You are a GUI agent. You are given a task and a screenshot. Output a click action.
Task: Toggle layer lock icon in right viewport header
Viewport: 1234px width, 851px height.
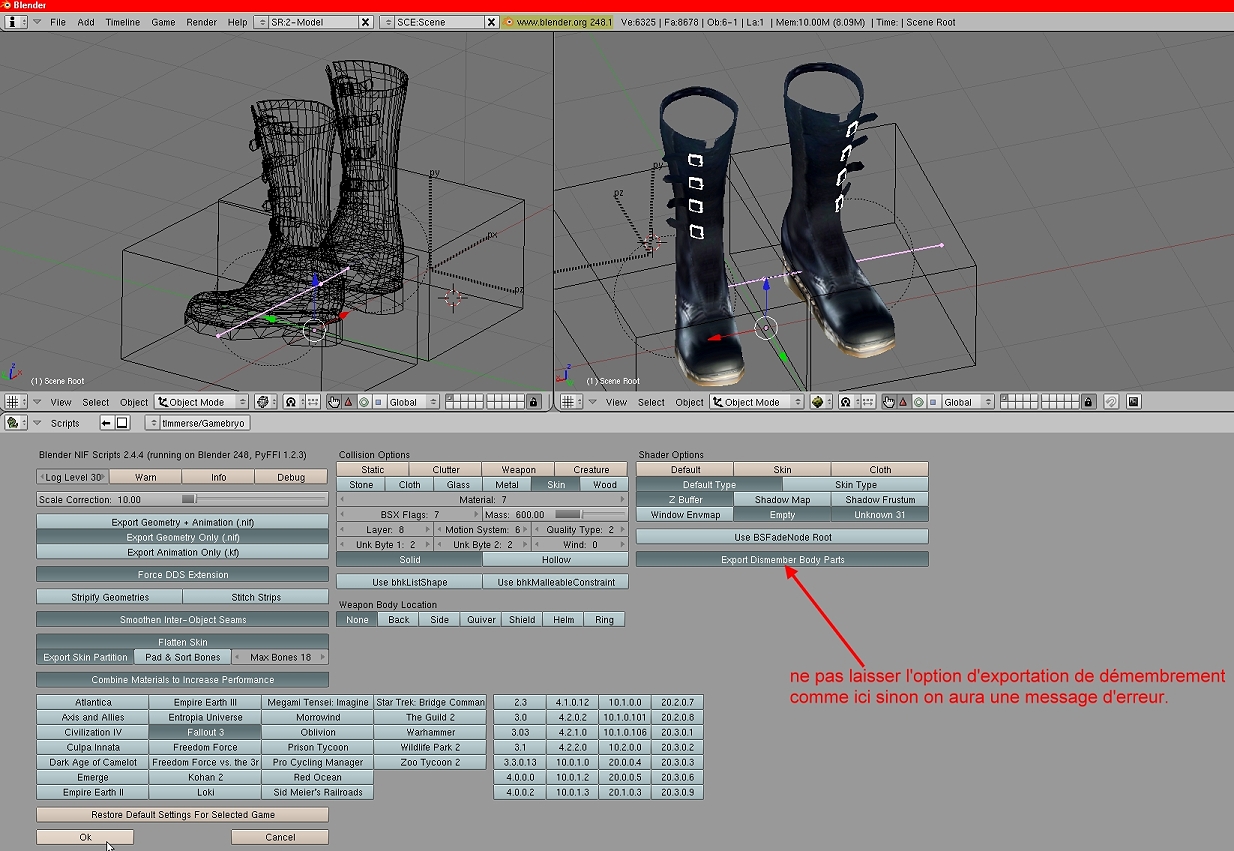point(1089,402)
